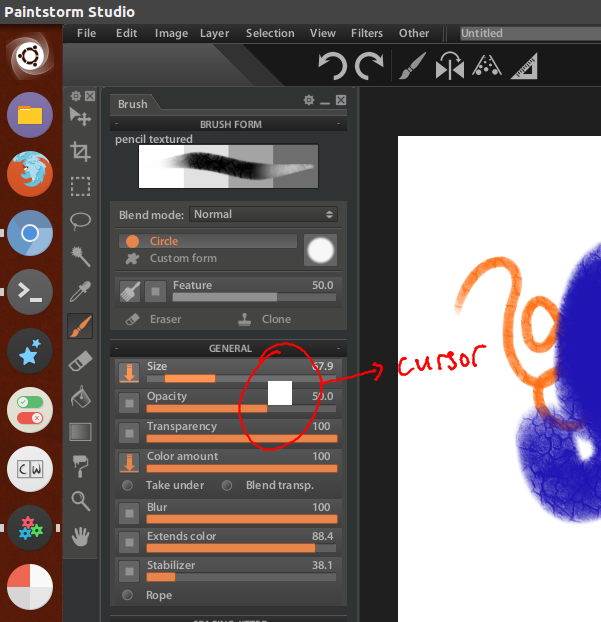Open the Image menu
Screen dimensions: 601x622
(x=171, y=33)
